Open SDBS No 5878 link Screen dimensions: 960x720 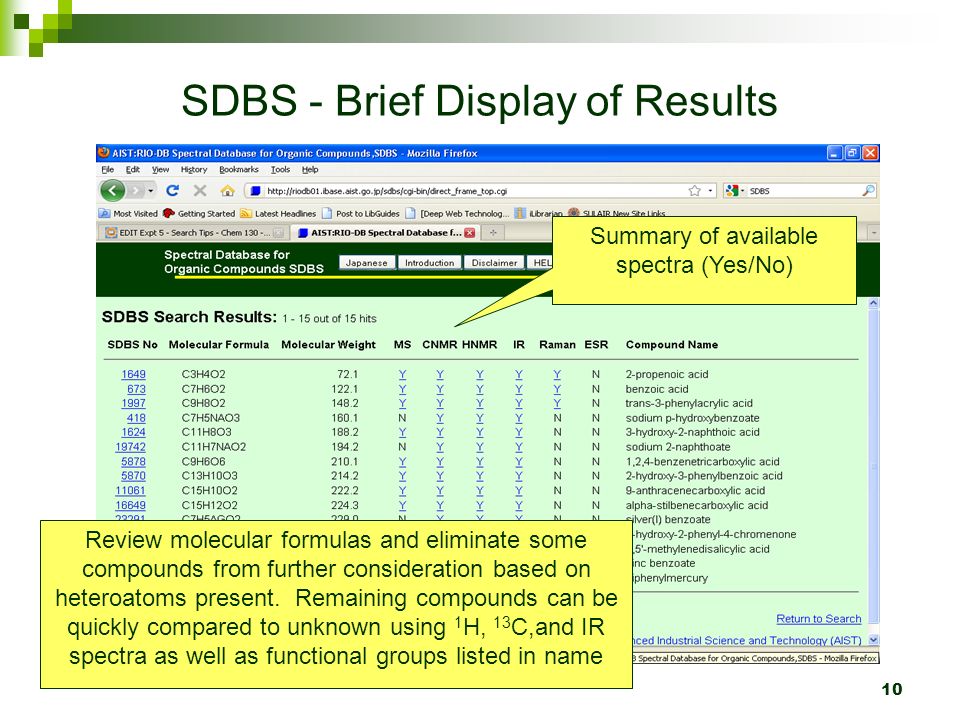click(x=133, y=462)
